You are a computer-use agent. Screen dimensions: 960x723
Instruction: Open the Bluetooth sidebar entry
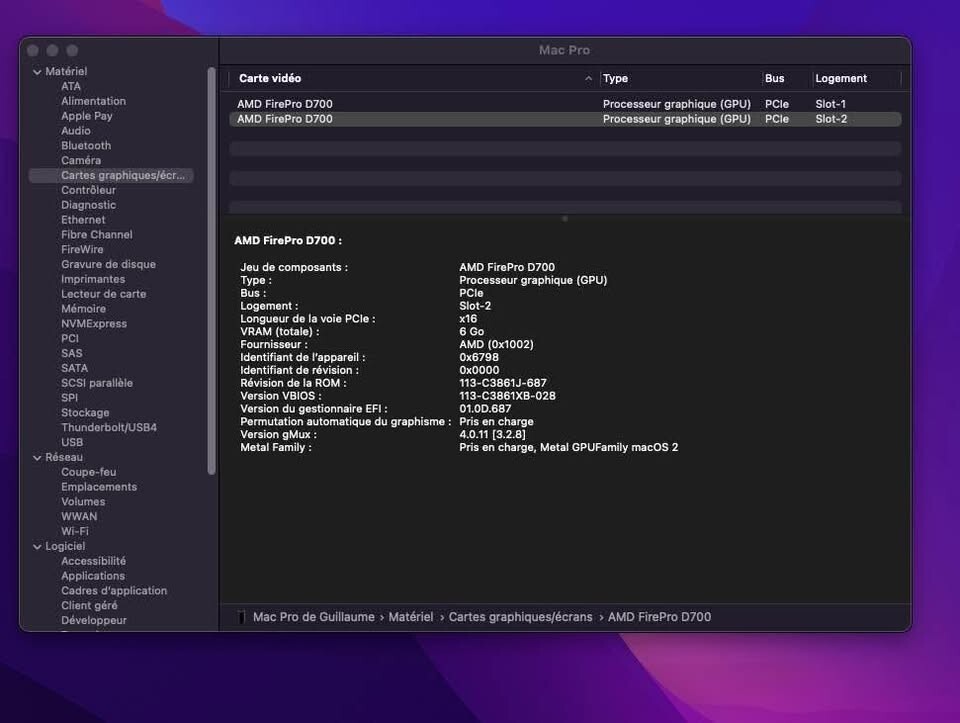coord(86,146)
